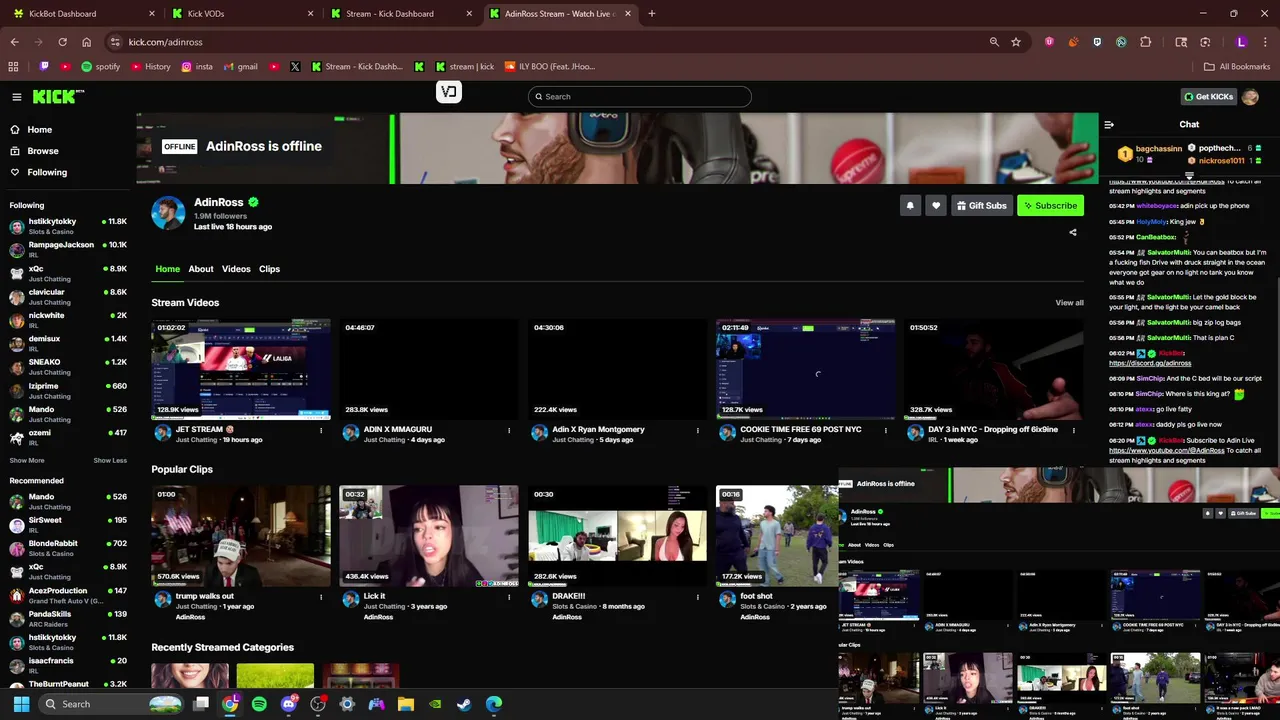Open the center logo icon in Kick header
This screenshot has height=720, width=1280.
click(449, 92)
